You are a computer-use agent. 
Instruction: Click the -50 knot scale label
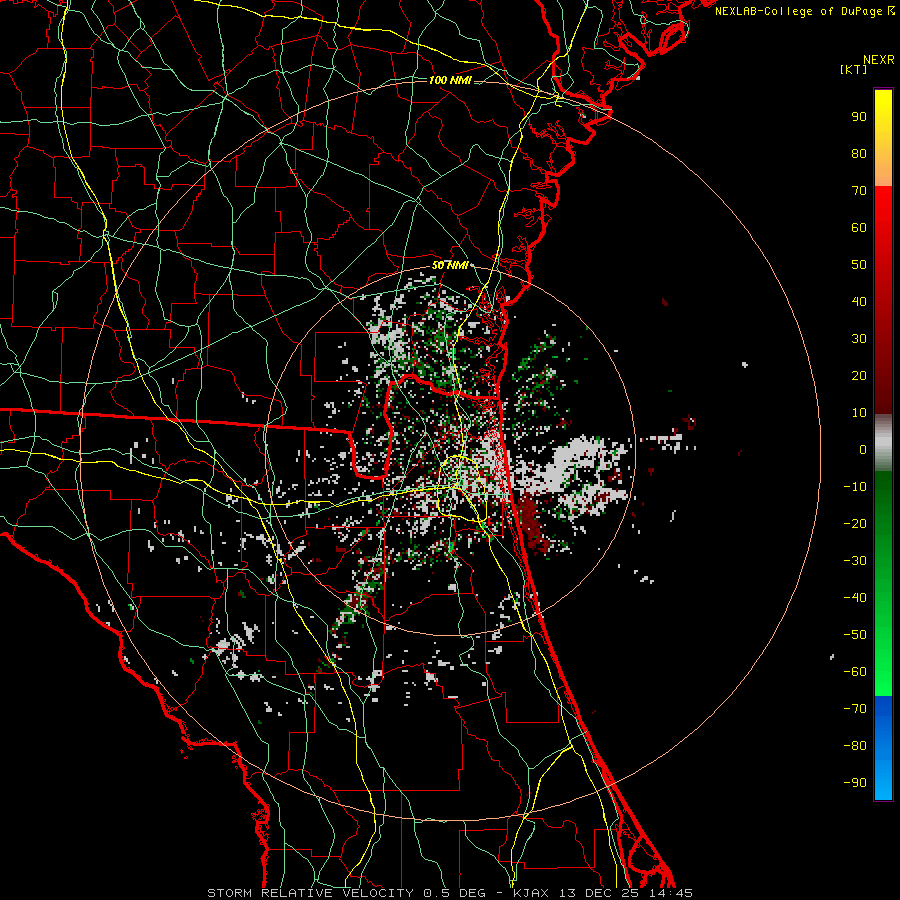point(855,635)
